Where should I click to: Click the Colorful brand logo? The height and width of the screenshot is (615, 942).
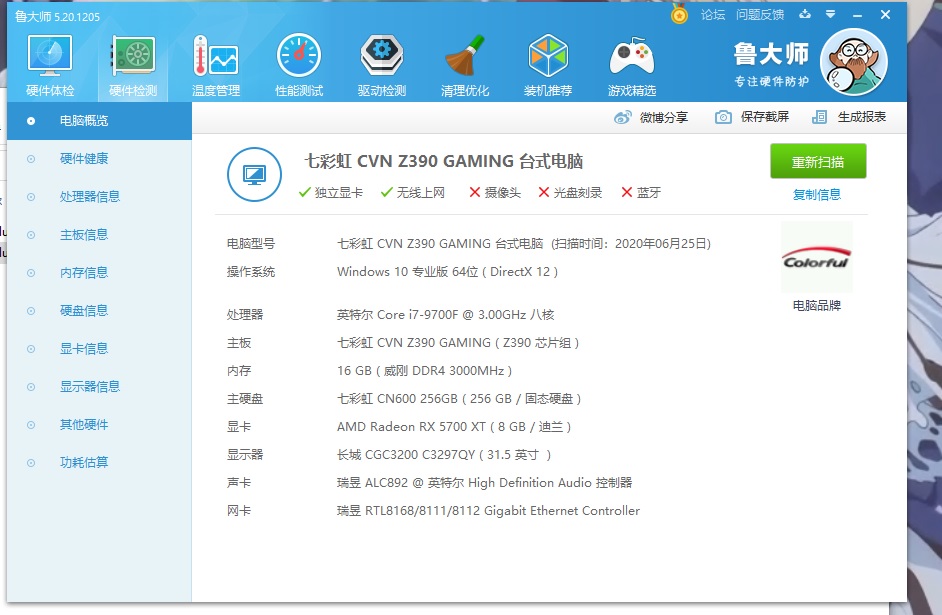click(816, 258)
